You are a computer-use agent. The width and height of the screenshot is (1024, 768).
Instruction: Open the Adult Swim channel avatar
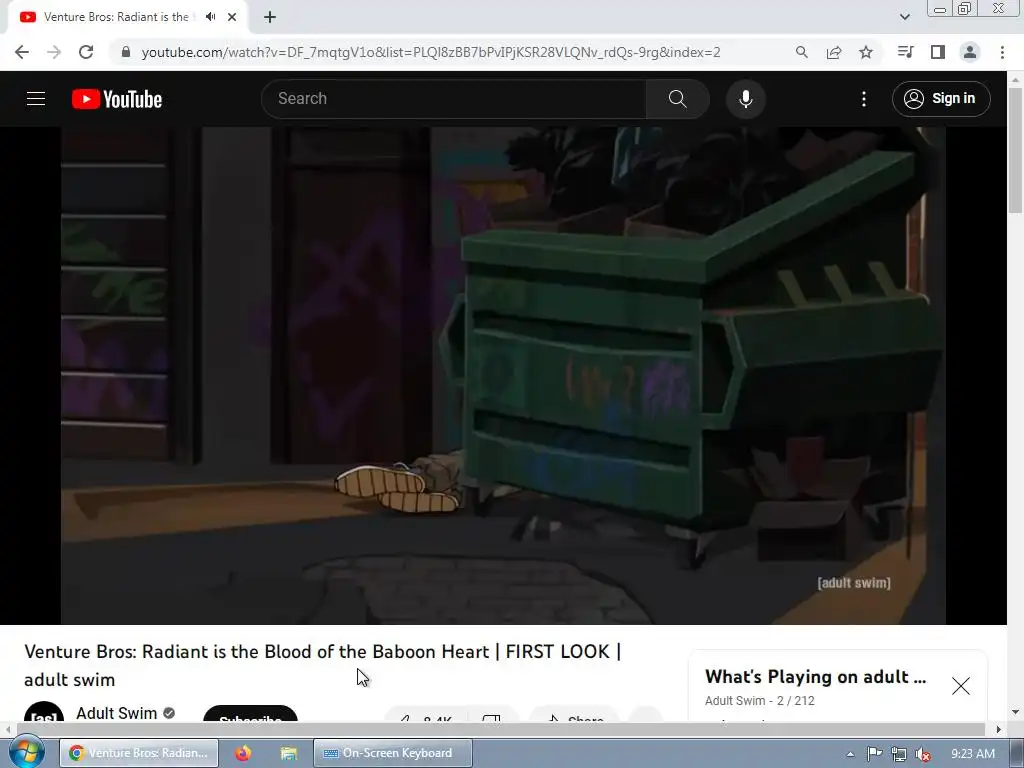pyautogui.click(x=44, y=712)
